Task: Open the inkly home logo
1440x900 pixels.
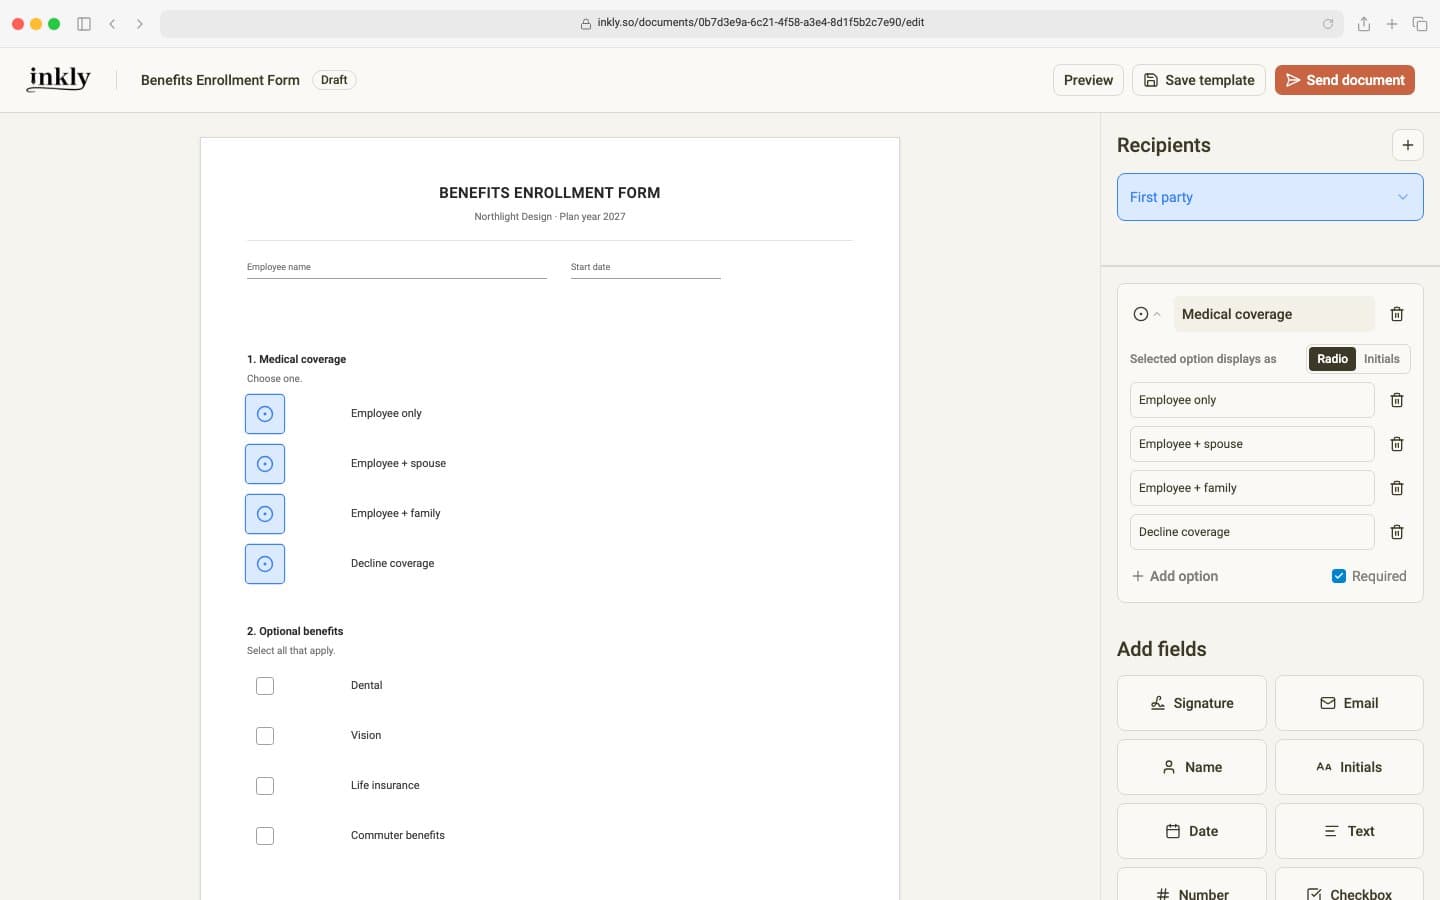Action: (59, 79)
